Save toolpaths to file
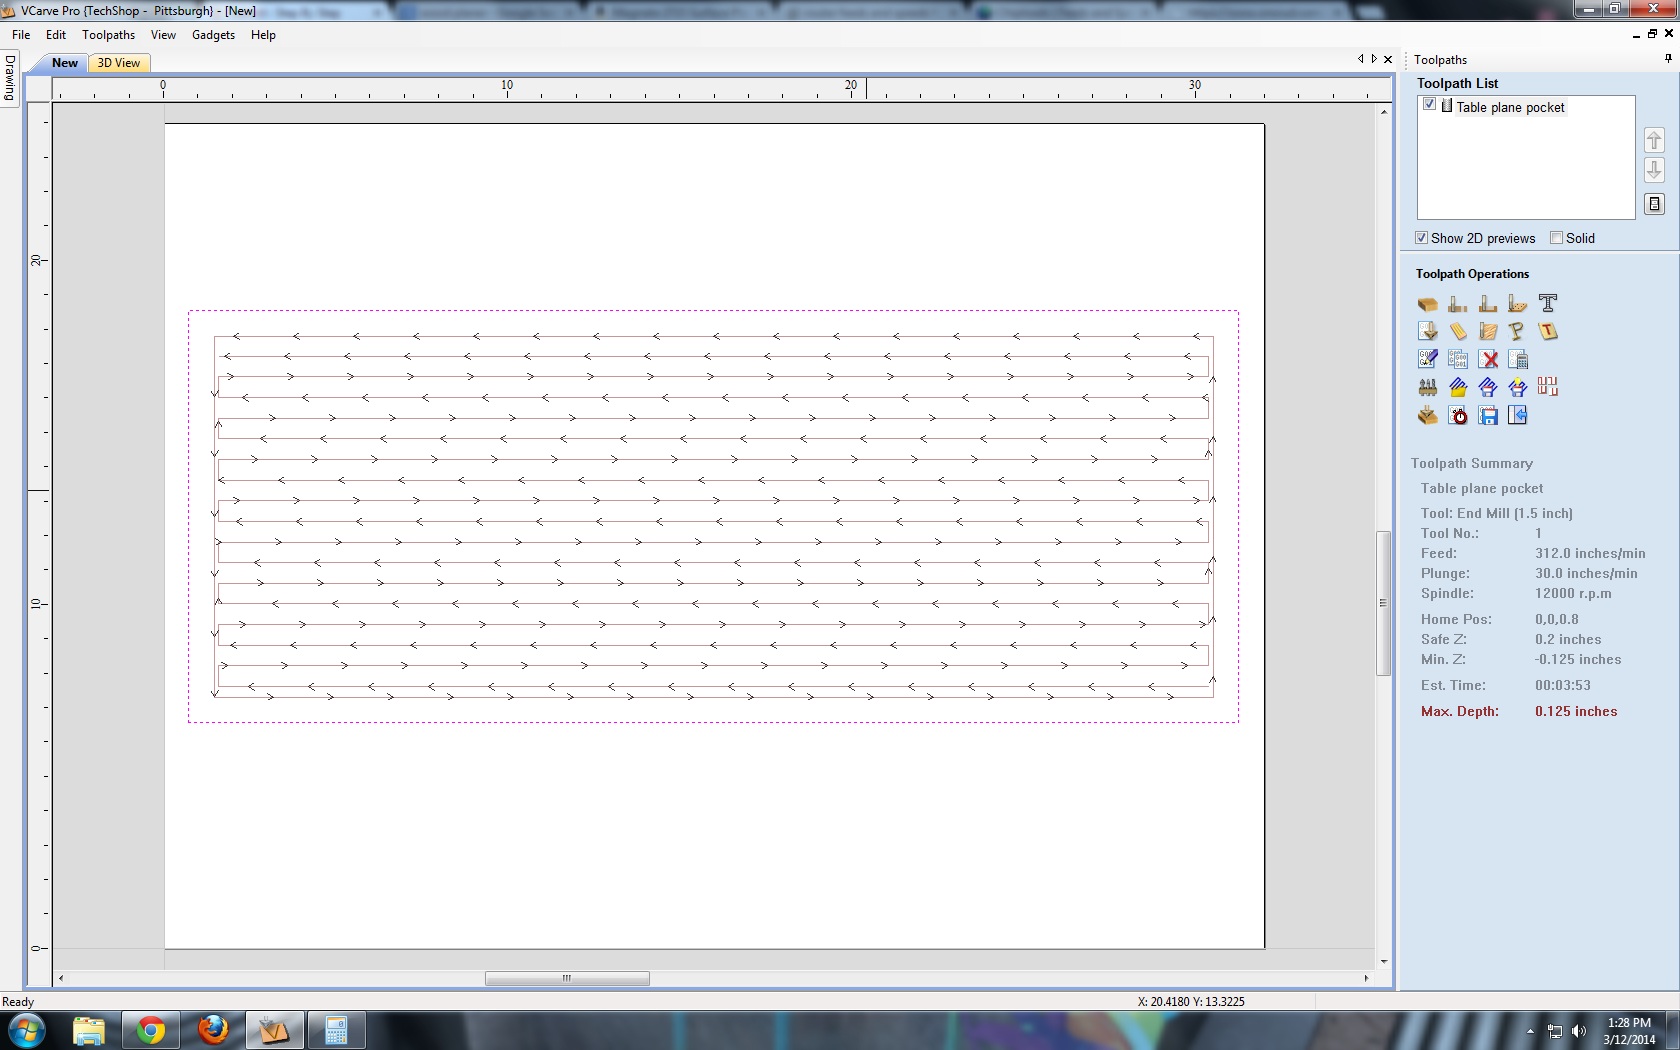The height and width of the screenshot is (1050, 1680). click(x=1487, y=415)
